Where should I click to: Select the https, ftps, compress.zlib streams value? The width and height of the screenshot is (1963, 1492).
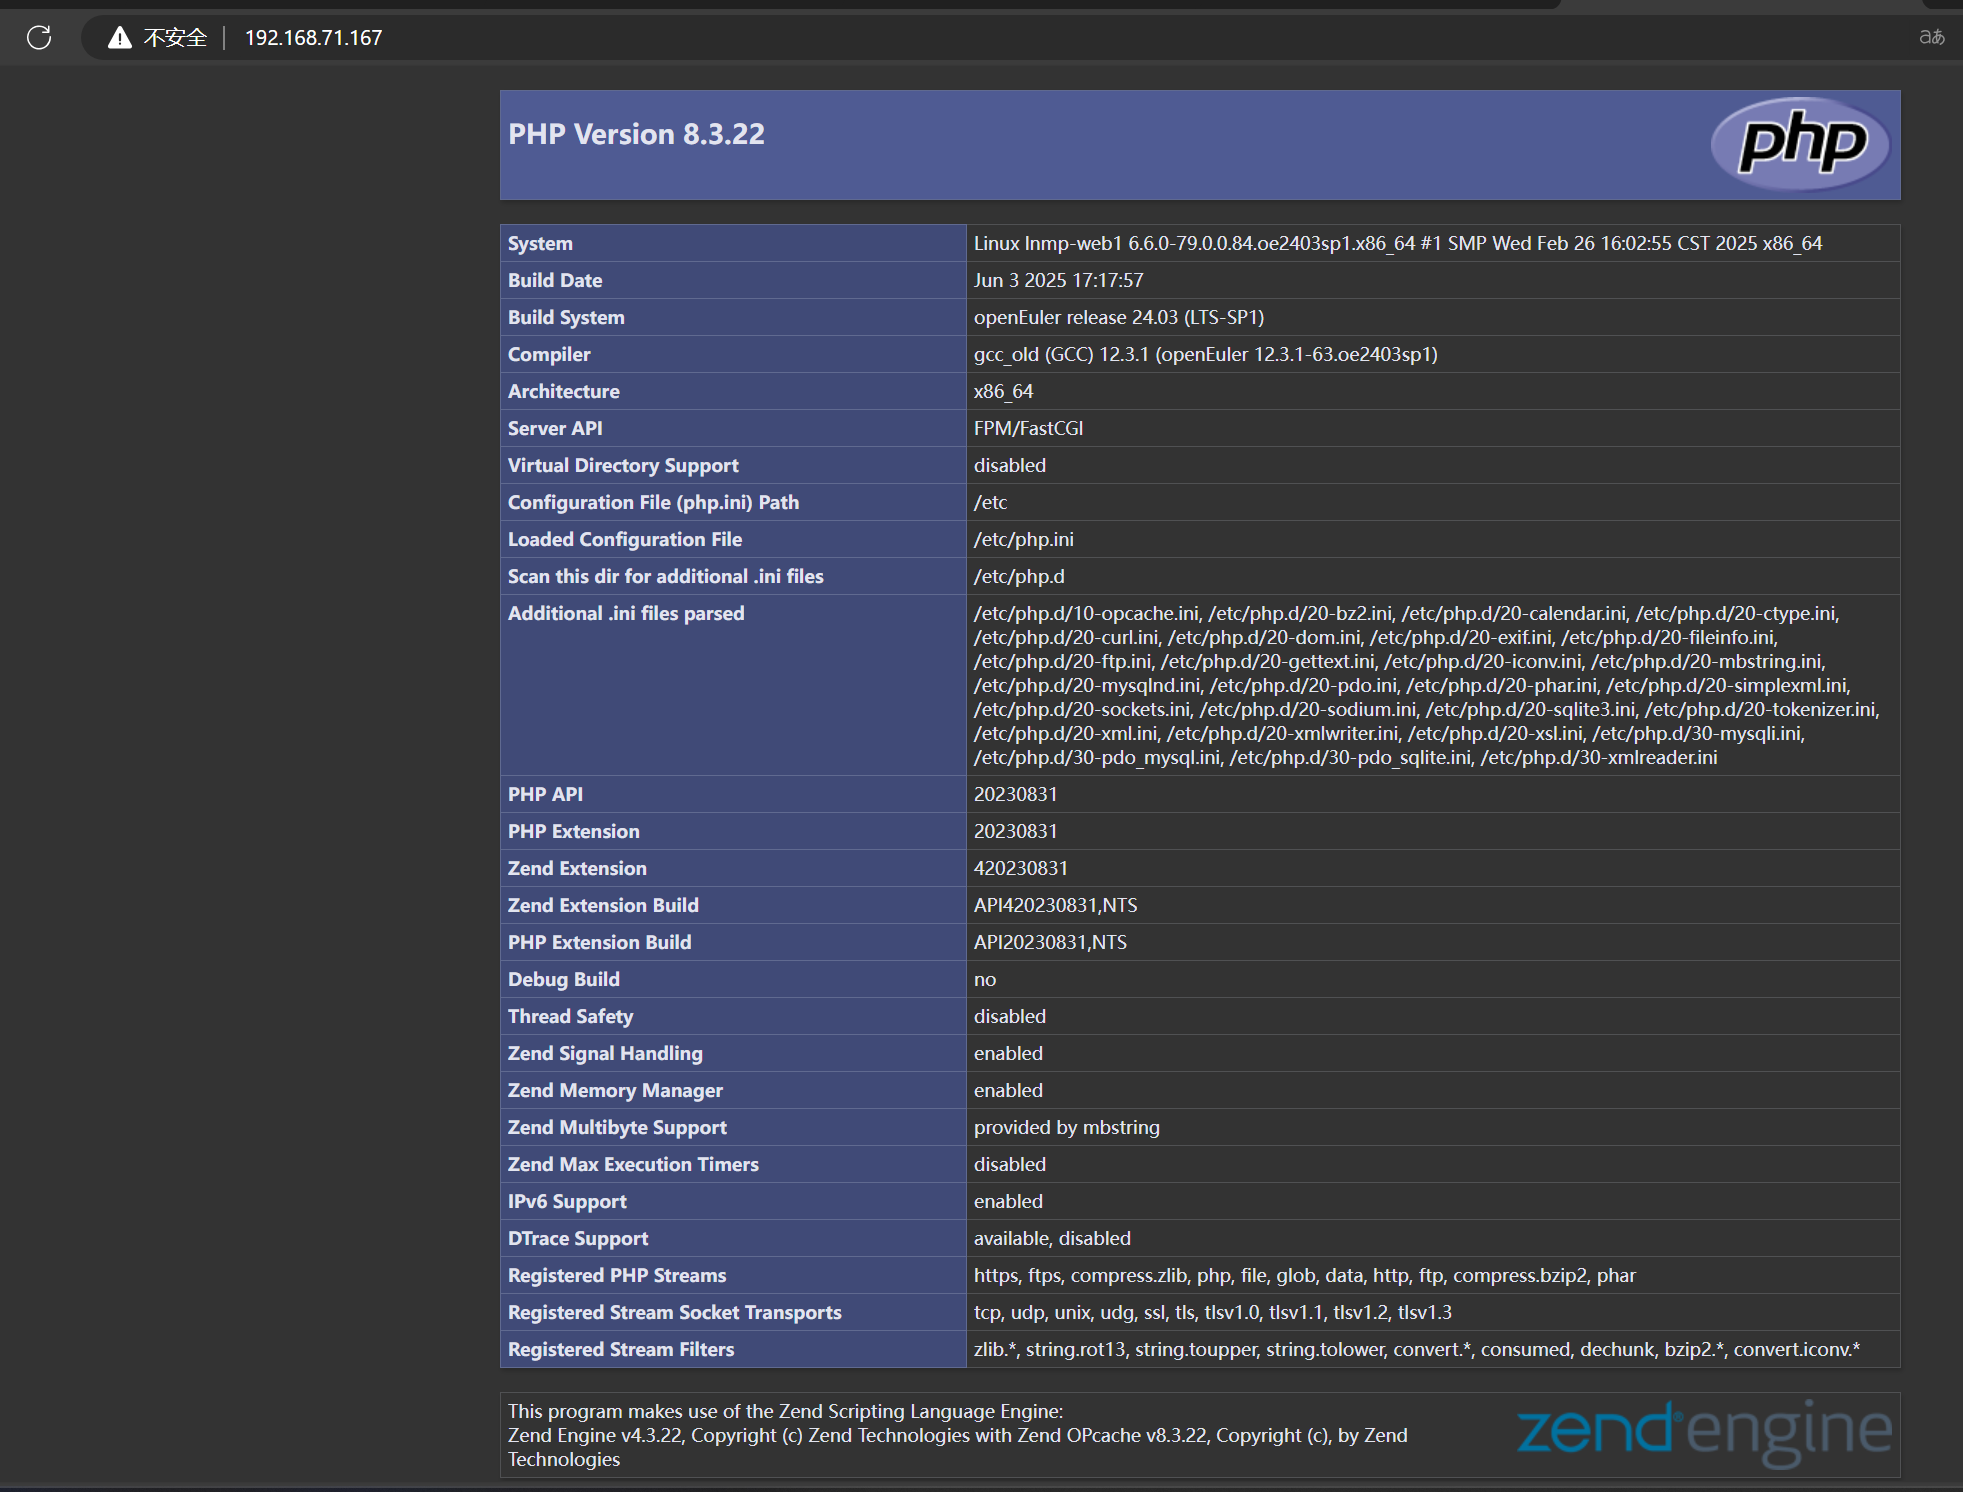1305,1275
